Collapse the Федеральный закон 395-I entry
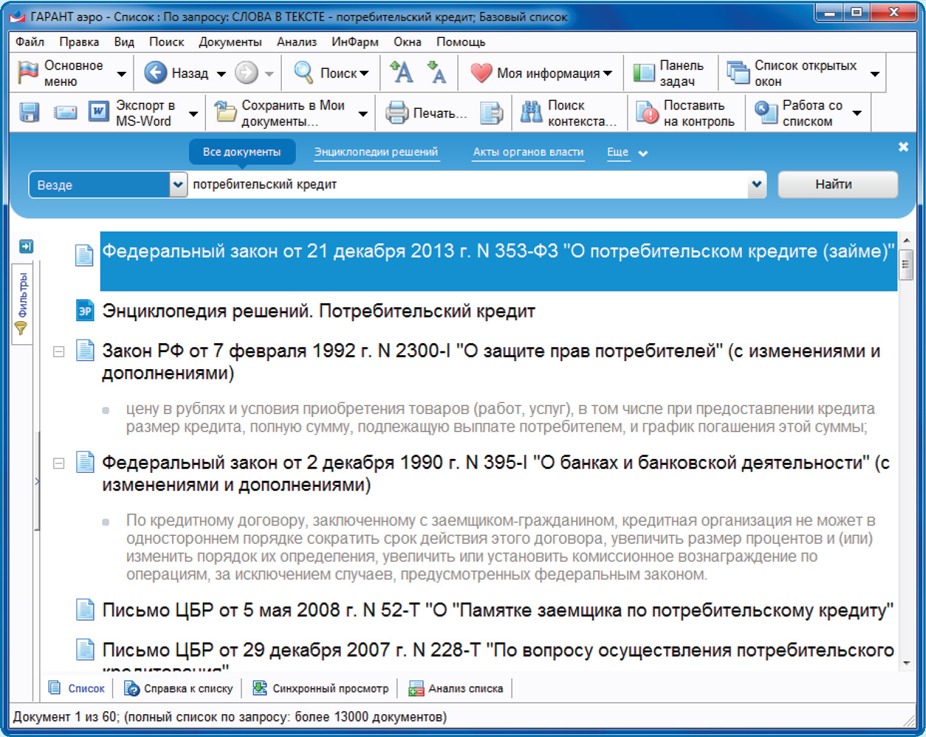 pos(58,464)
